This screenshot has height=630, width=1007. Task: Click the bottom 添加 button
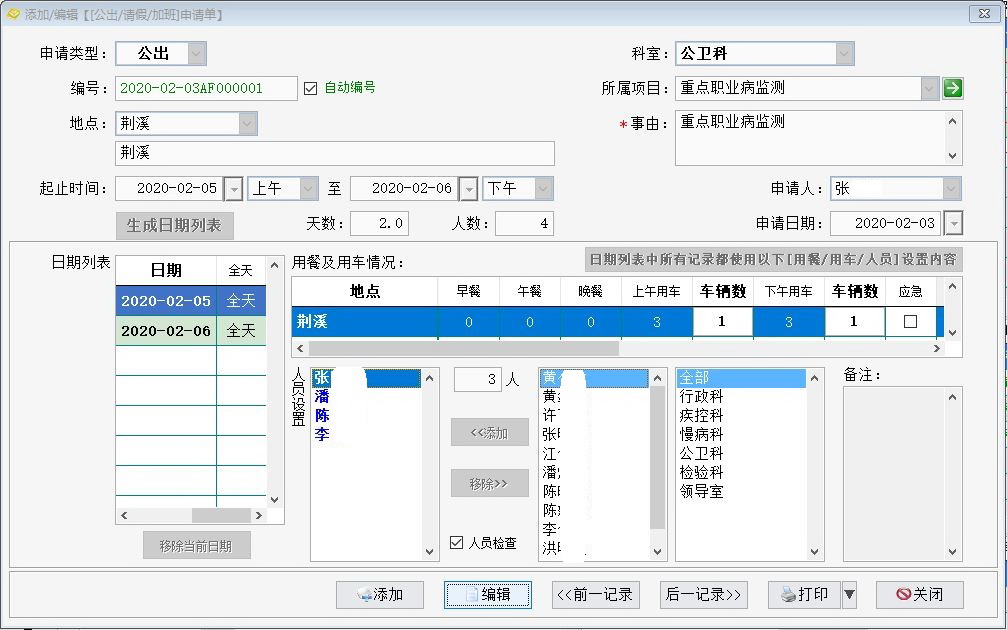[380, 595]
